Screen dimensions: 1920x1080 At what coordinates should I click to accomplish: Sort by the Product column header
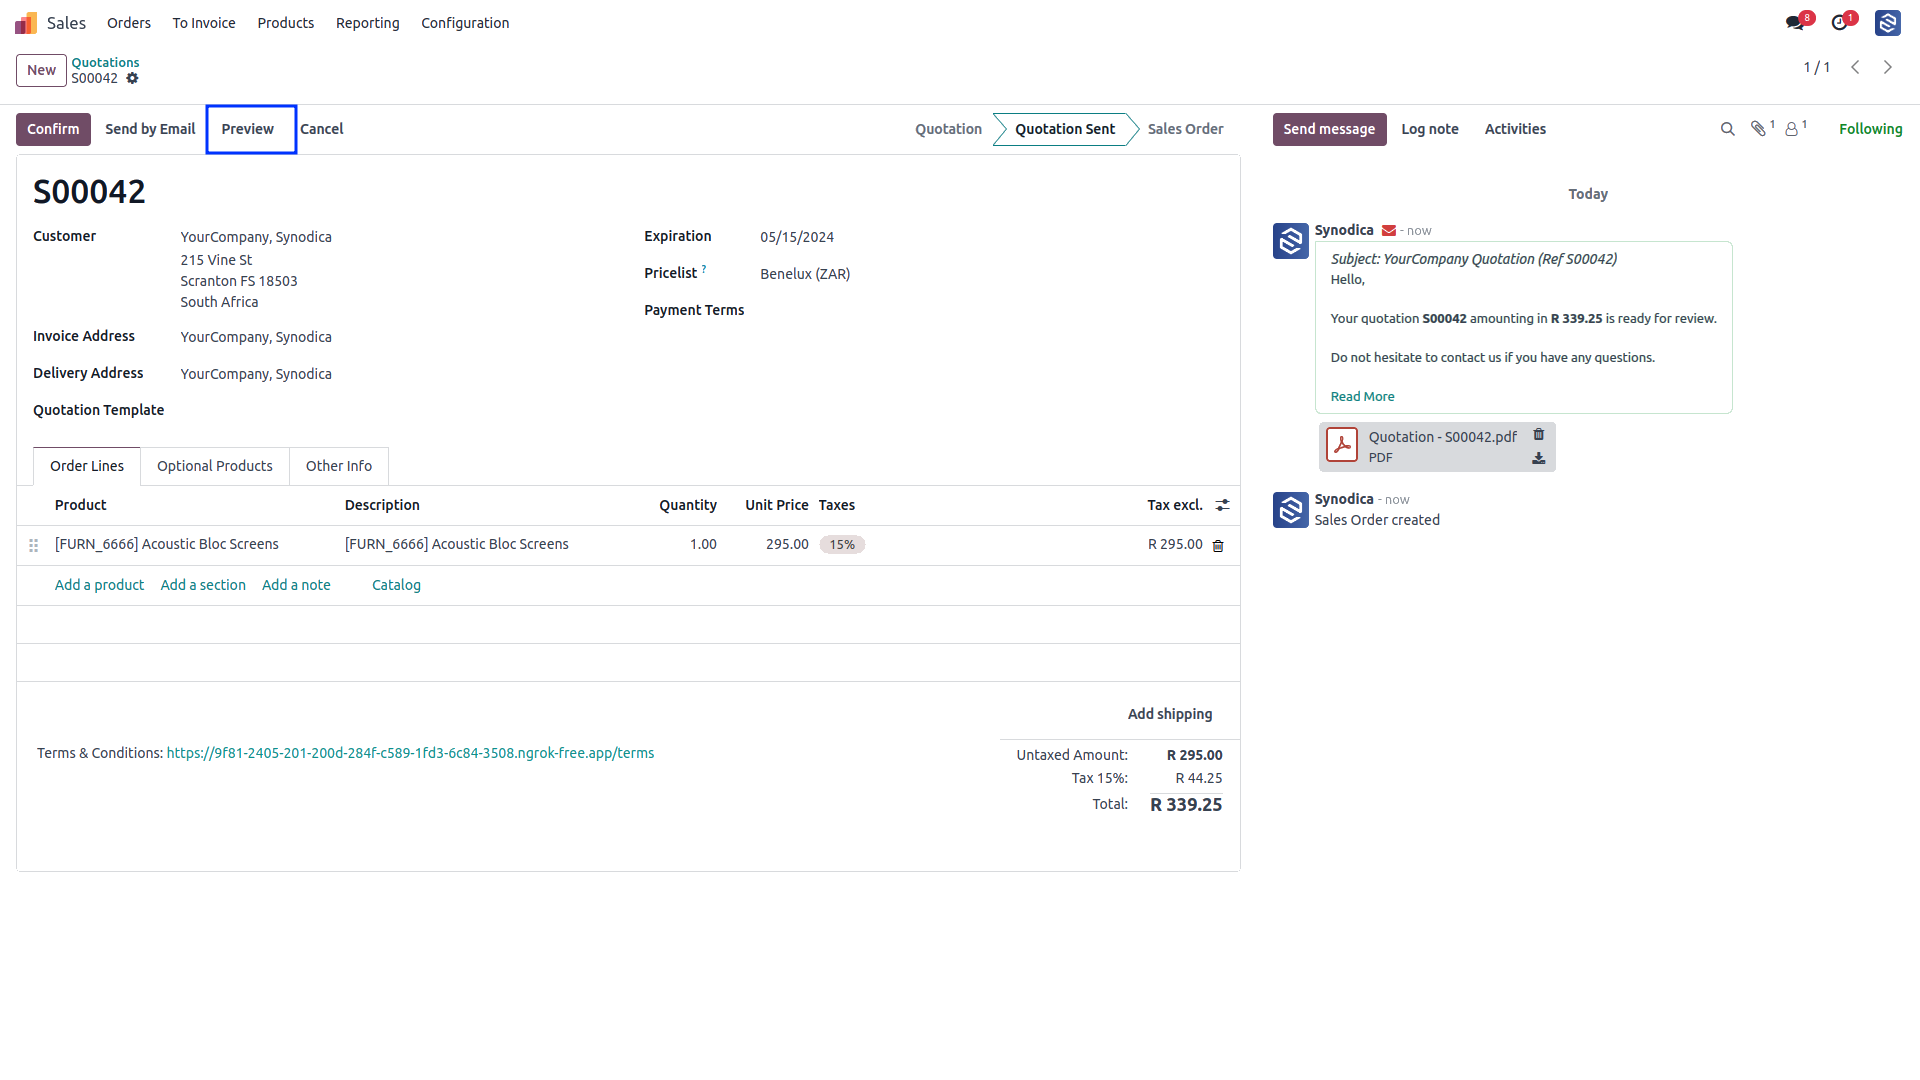(x=80, y=505)
